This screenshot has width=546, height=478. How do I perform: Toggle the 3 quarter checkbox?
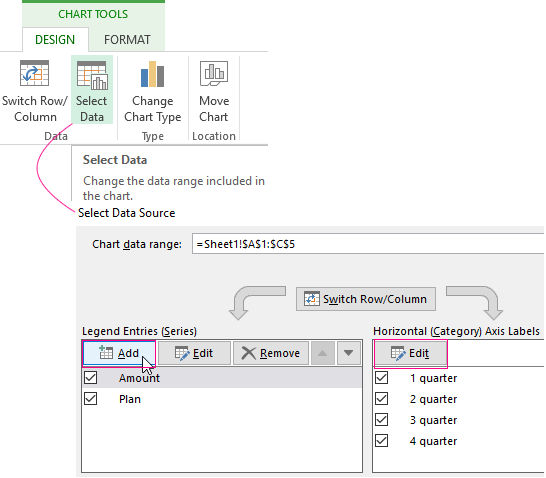382,420
